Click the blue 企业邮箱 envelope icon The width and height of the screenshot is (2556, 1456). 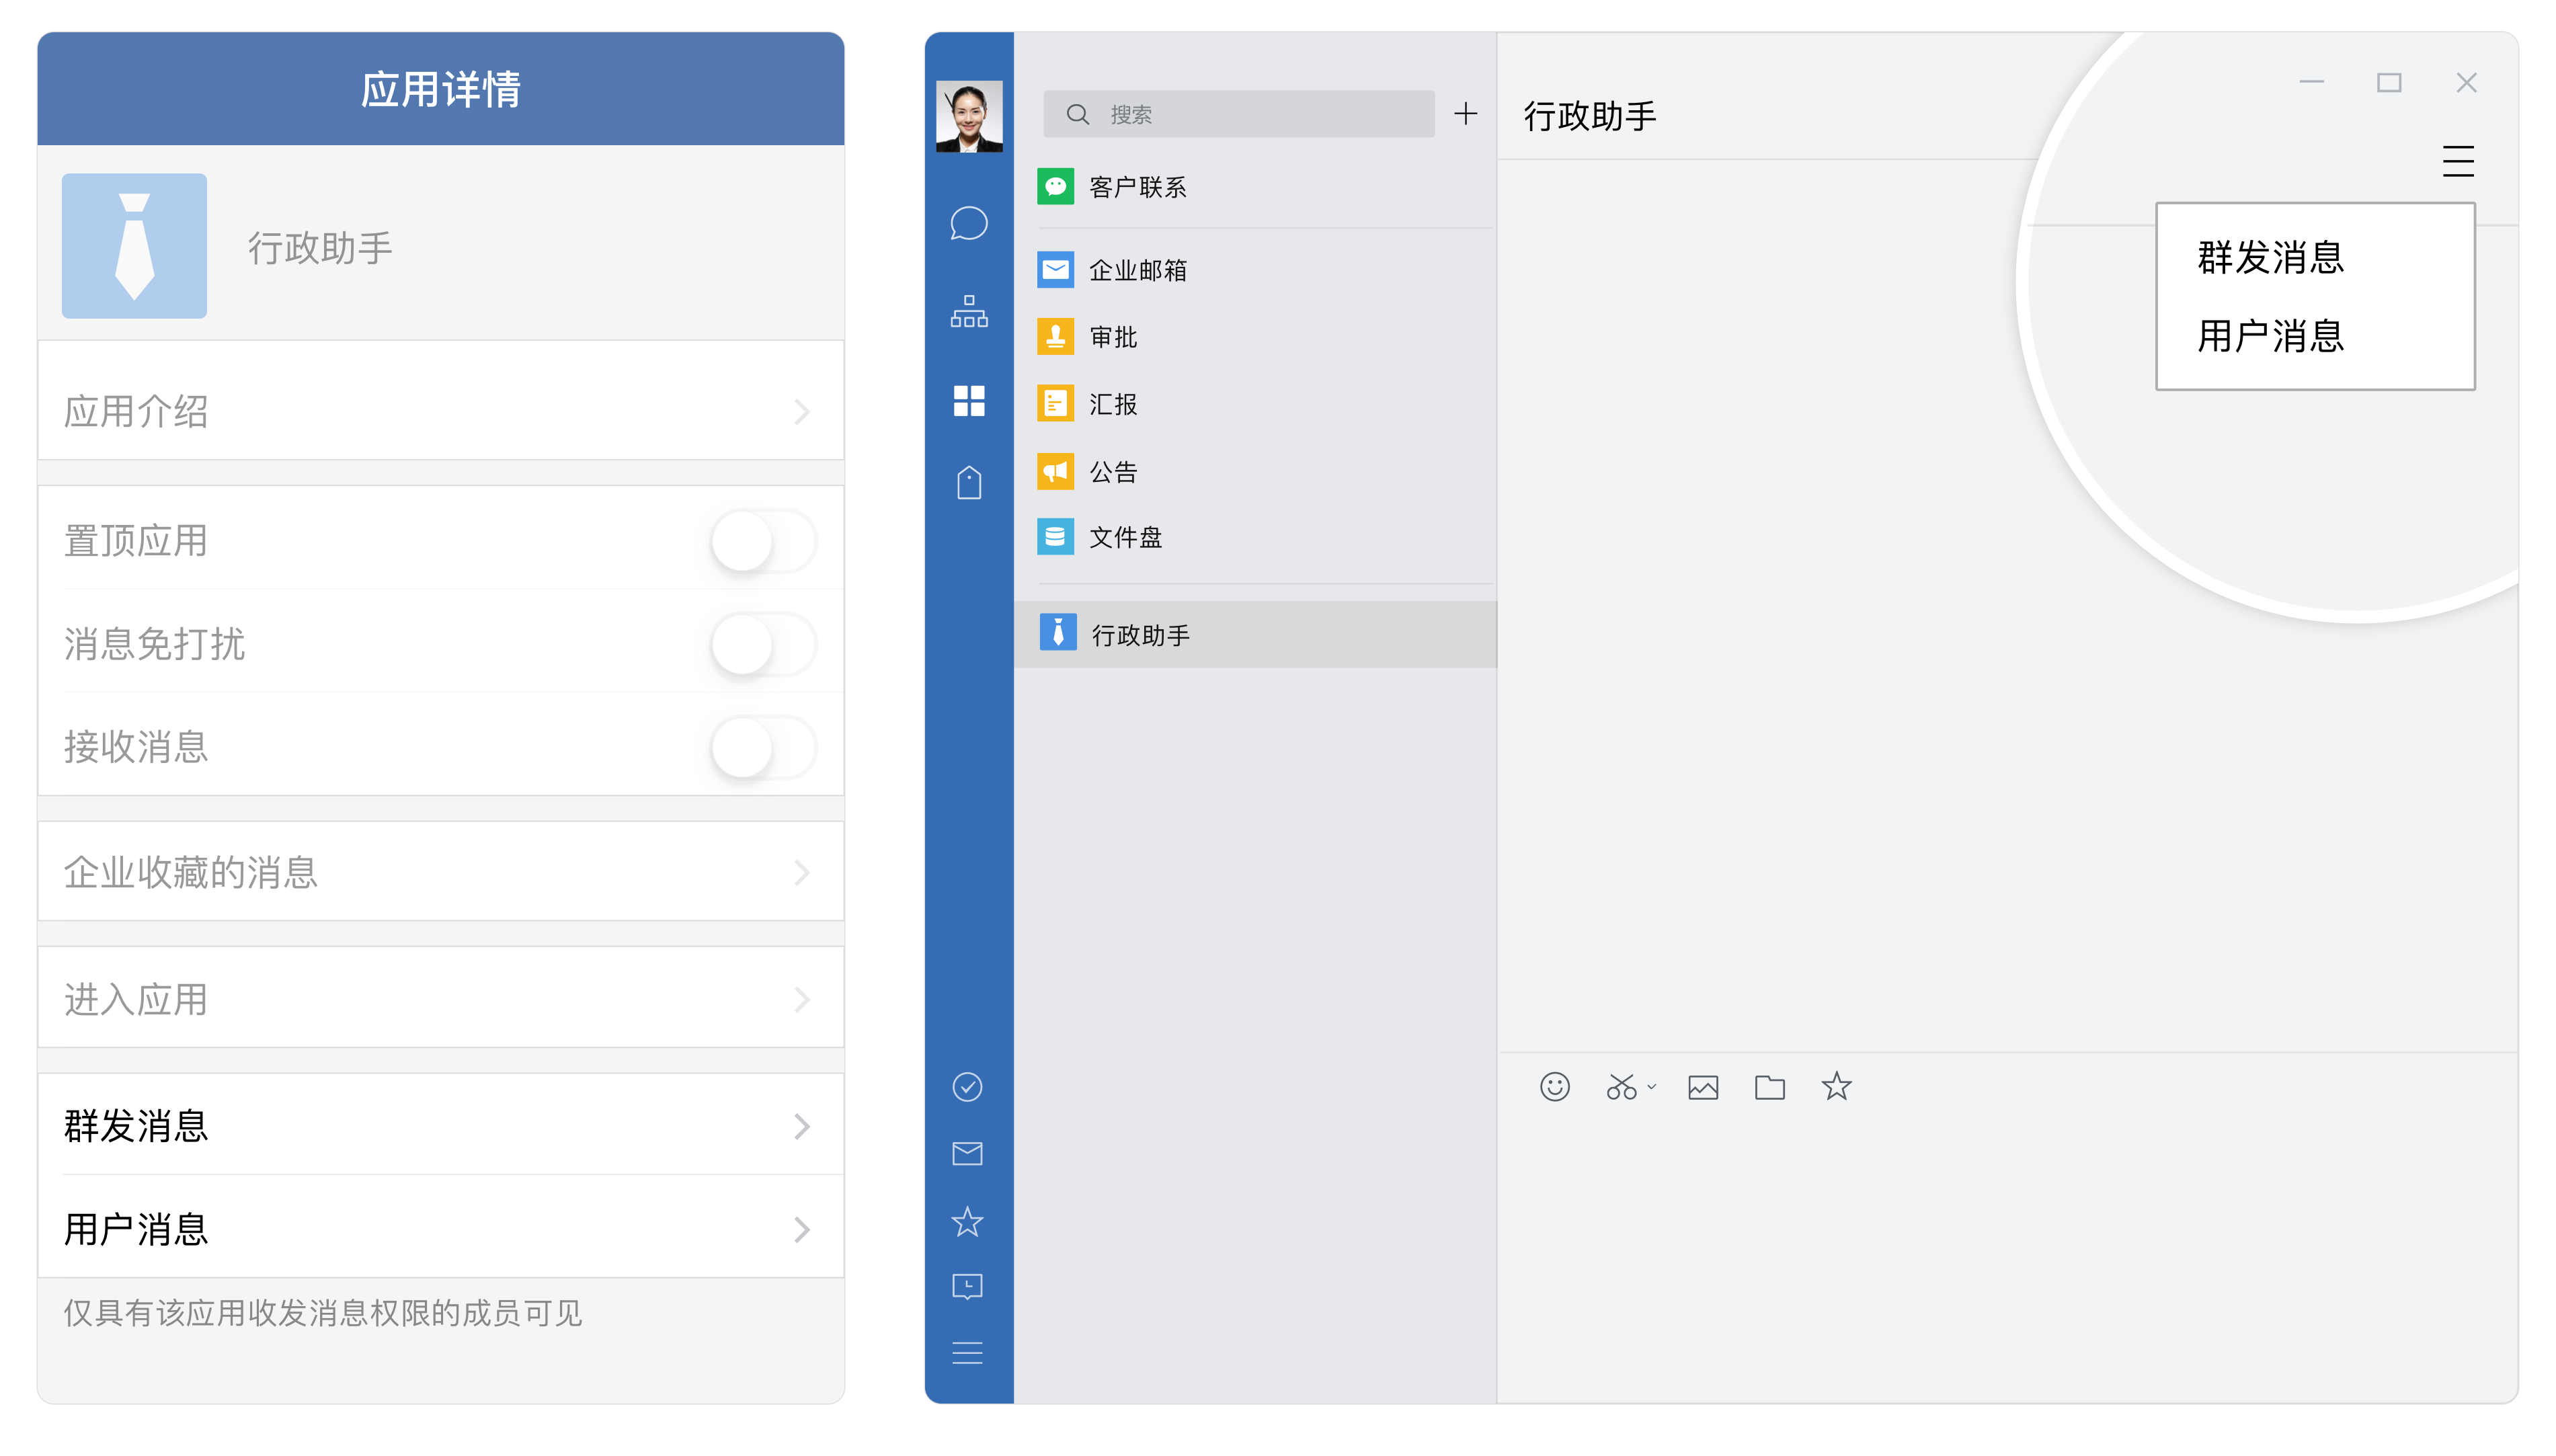pyautogui.click(x=1055, y=270)
